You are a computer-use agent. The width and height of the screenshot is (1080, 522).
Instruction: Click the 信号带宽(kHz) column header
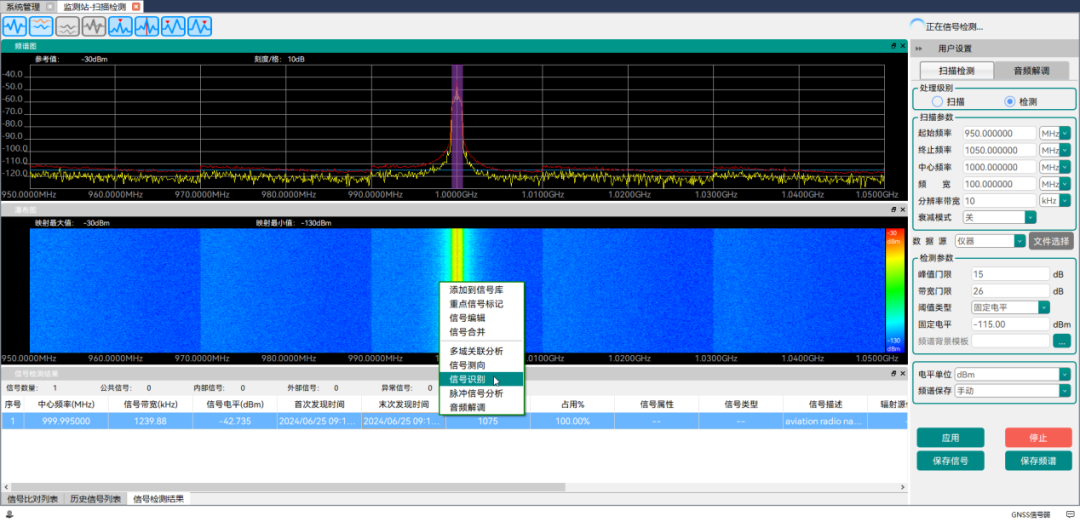click(150, 404)
